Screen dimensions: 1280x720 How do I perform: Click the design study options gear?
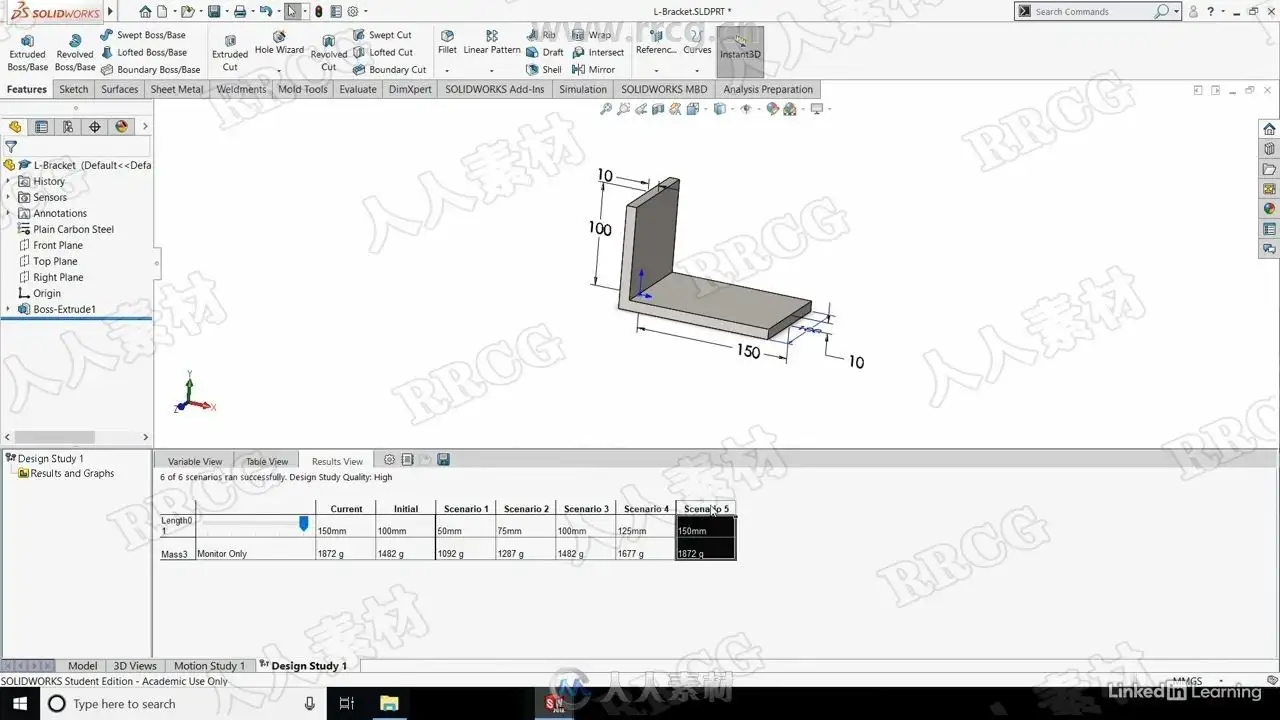(390, 460)
